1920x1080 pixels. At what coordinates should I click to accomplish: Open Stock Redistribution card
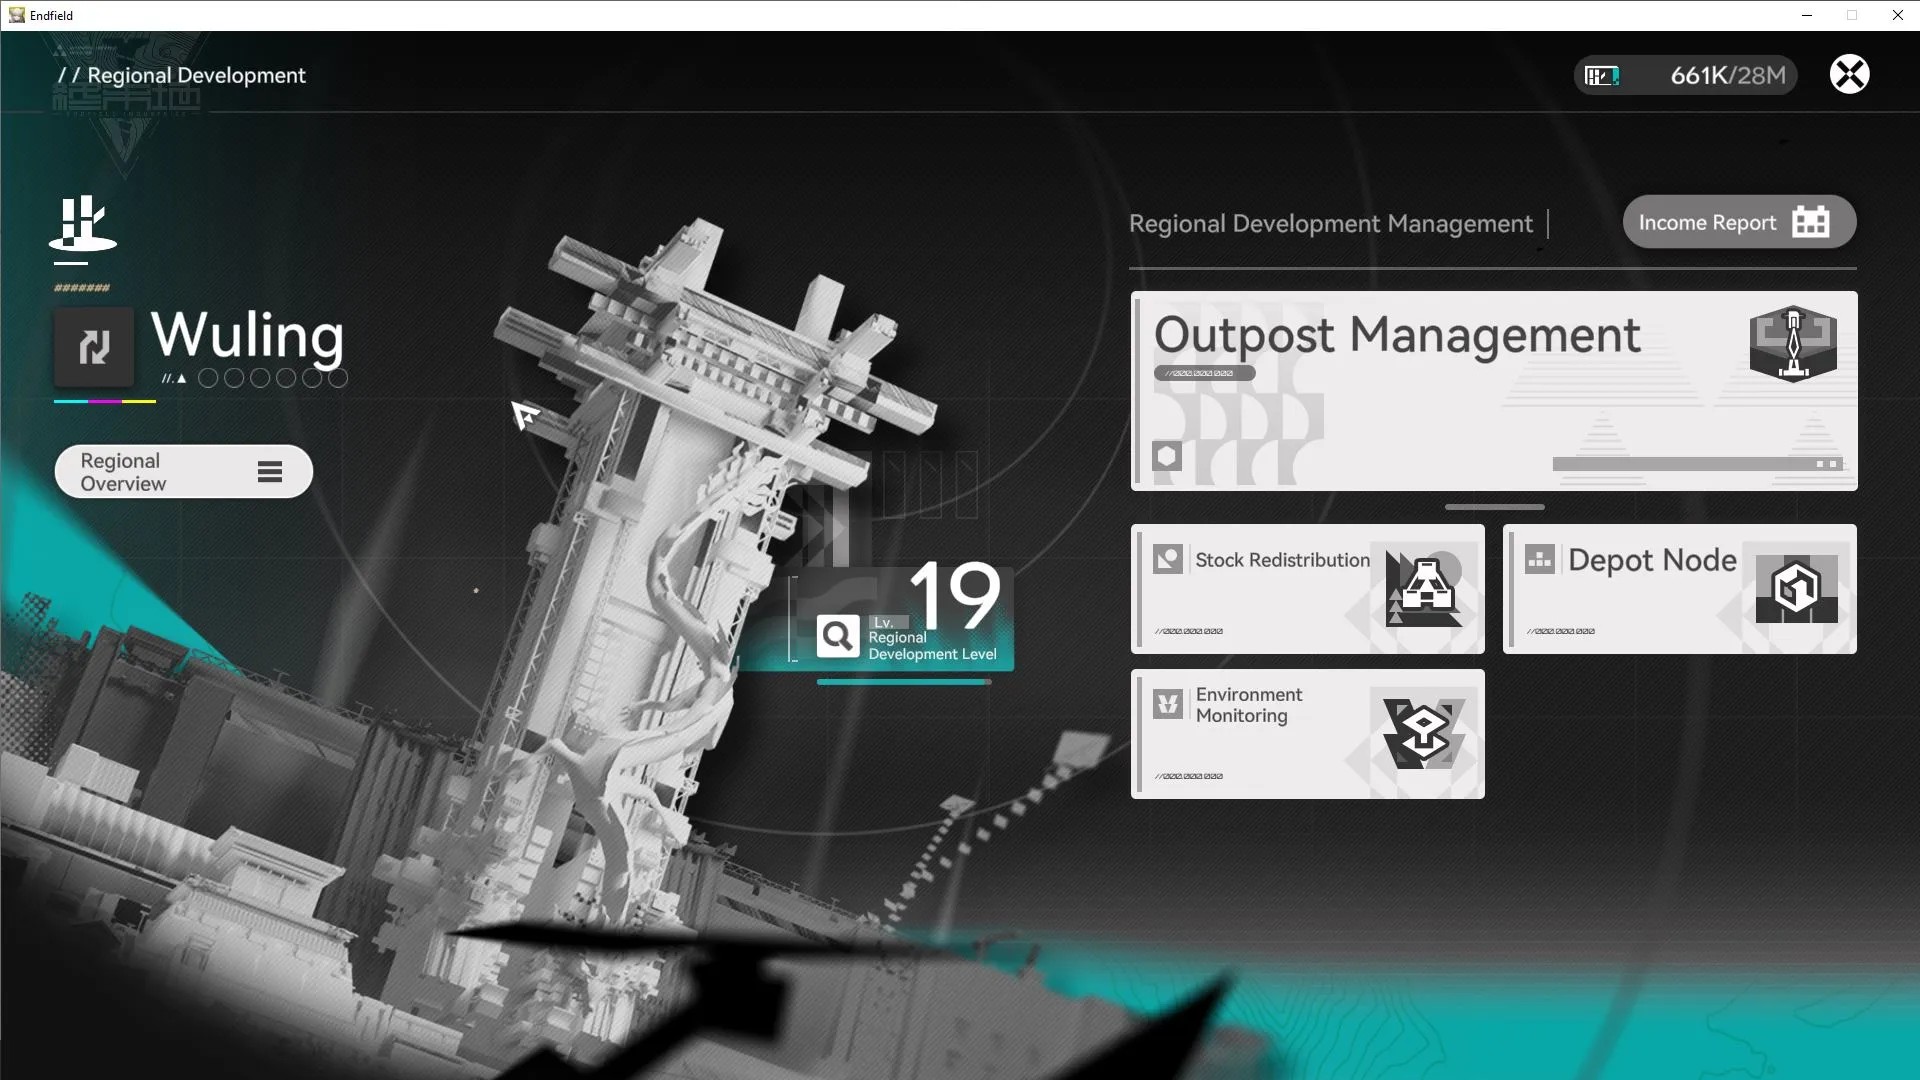[1308, 589]
